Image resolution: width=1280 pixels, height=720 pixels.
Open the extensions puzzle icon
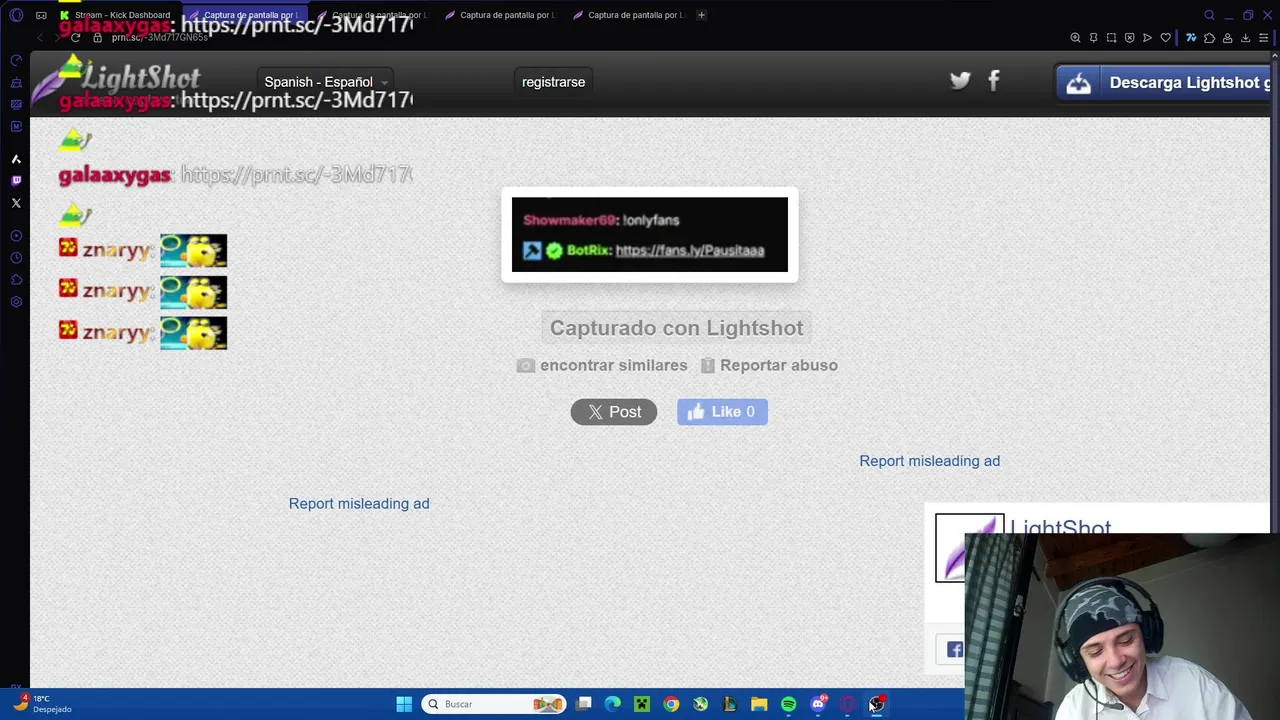click(x=1209, y=38)
